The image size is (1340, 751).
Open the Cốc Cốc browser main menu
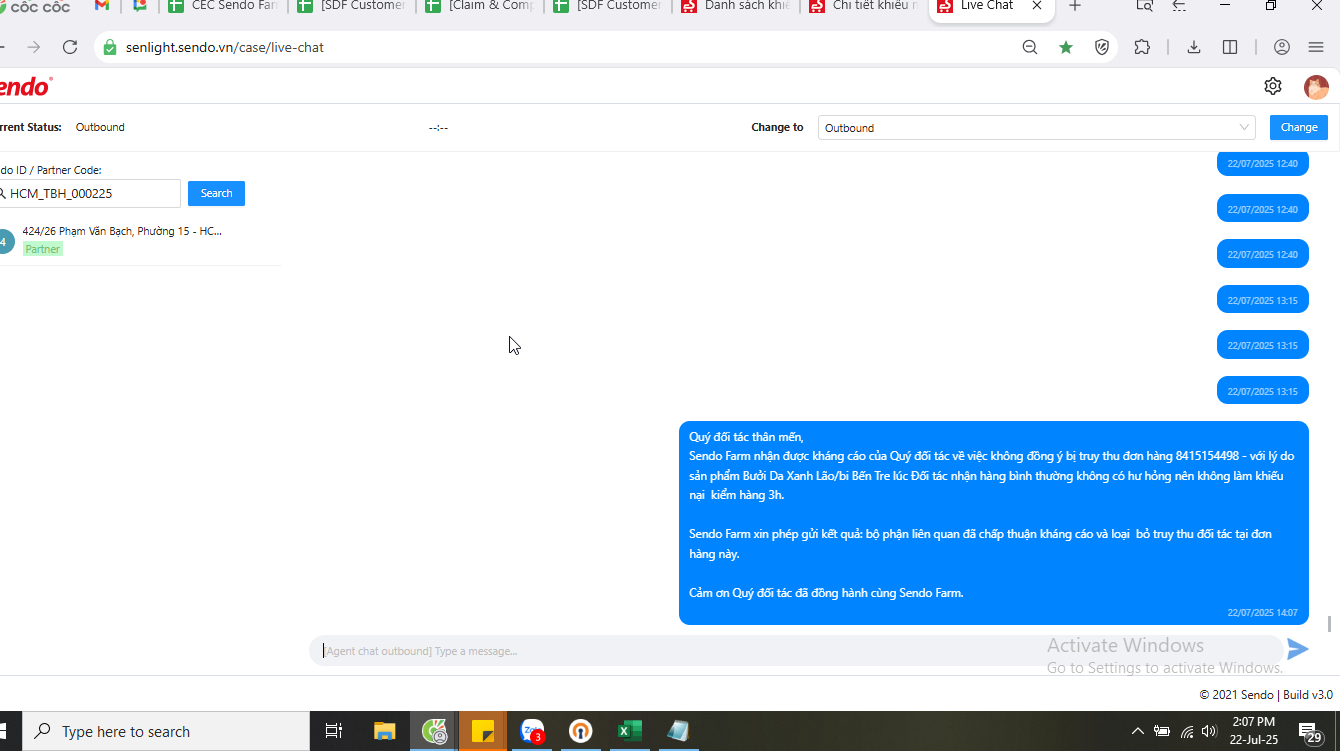click(x=1316, y=47)
